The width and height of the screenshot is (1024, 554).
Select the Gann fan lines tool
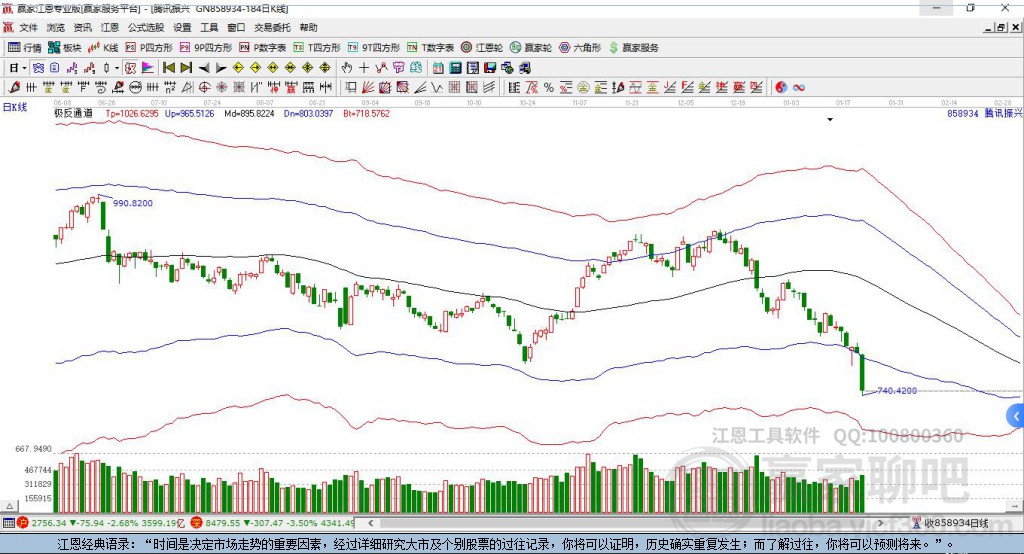(x=368, y=88)
